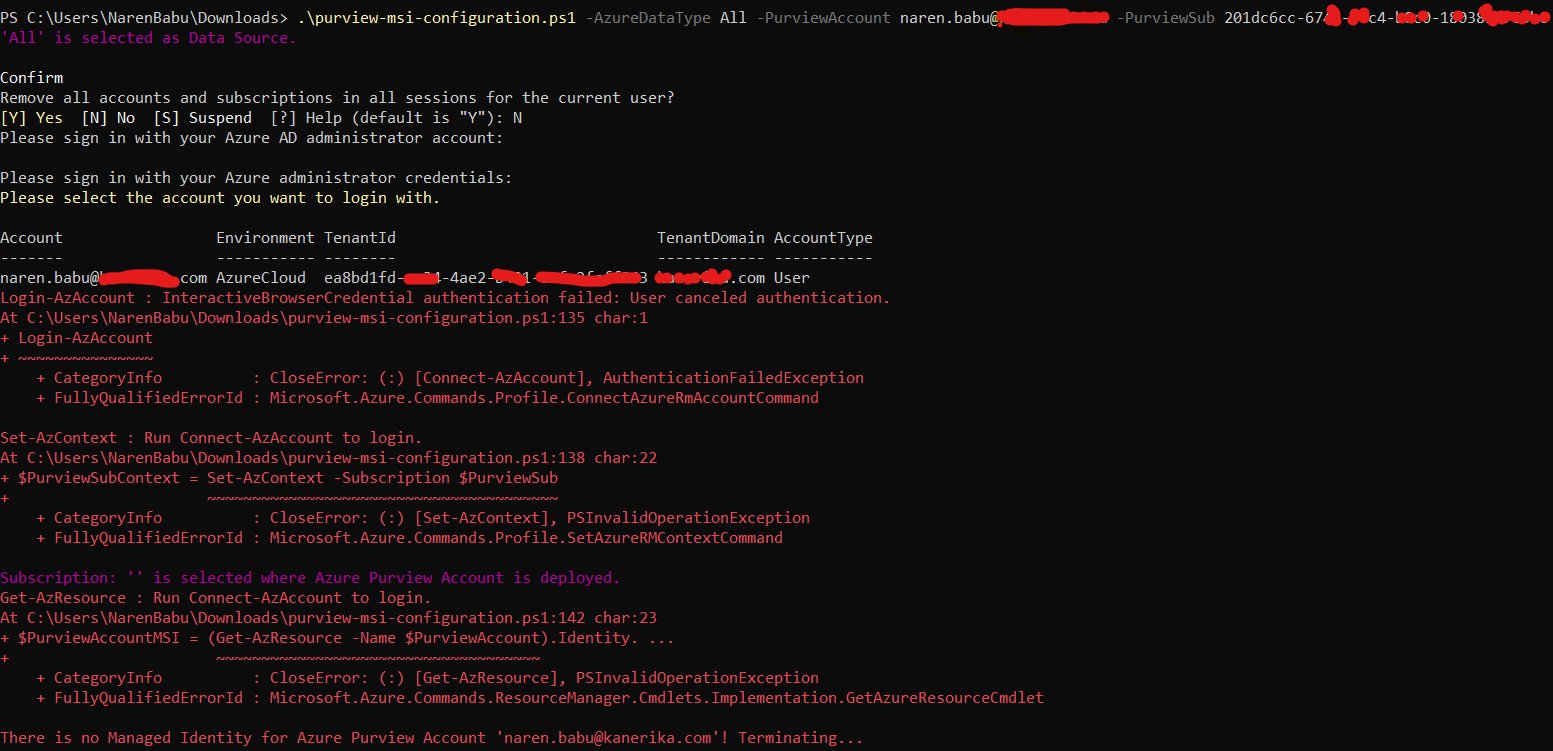
Task: Click 'Please sign in with your Azure AD administrator account' line
Action: 252,138
